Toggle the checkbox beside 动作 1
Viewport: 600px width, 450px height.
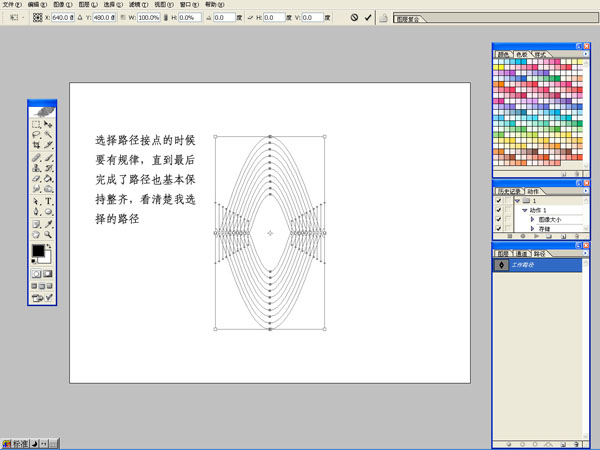(x=499, y=211)
